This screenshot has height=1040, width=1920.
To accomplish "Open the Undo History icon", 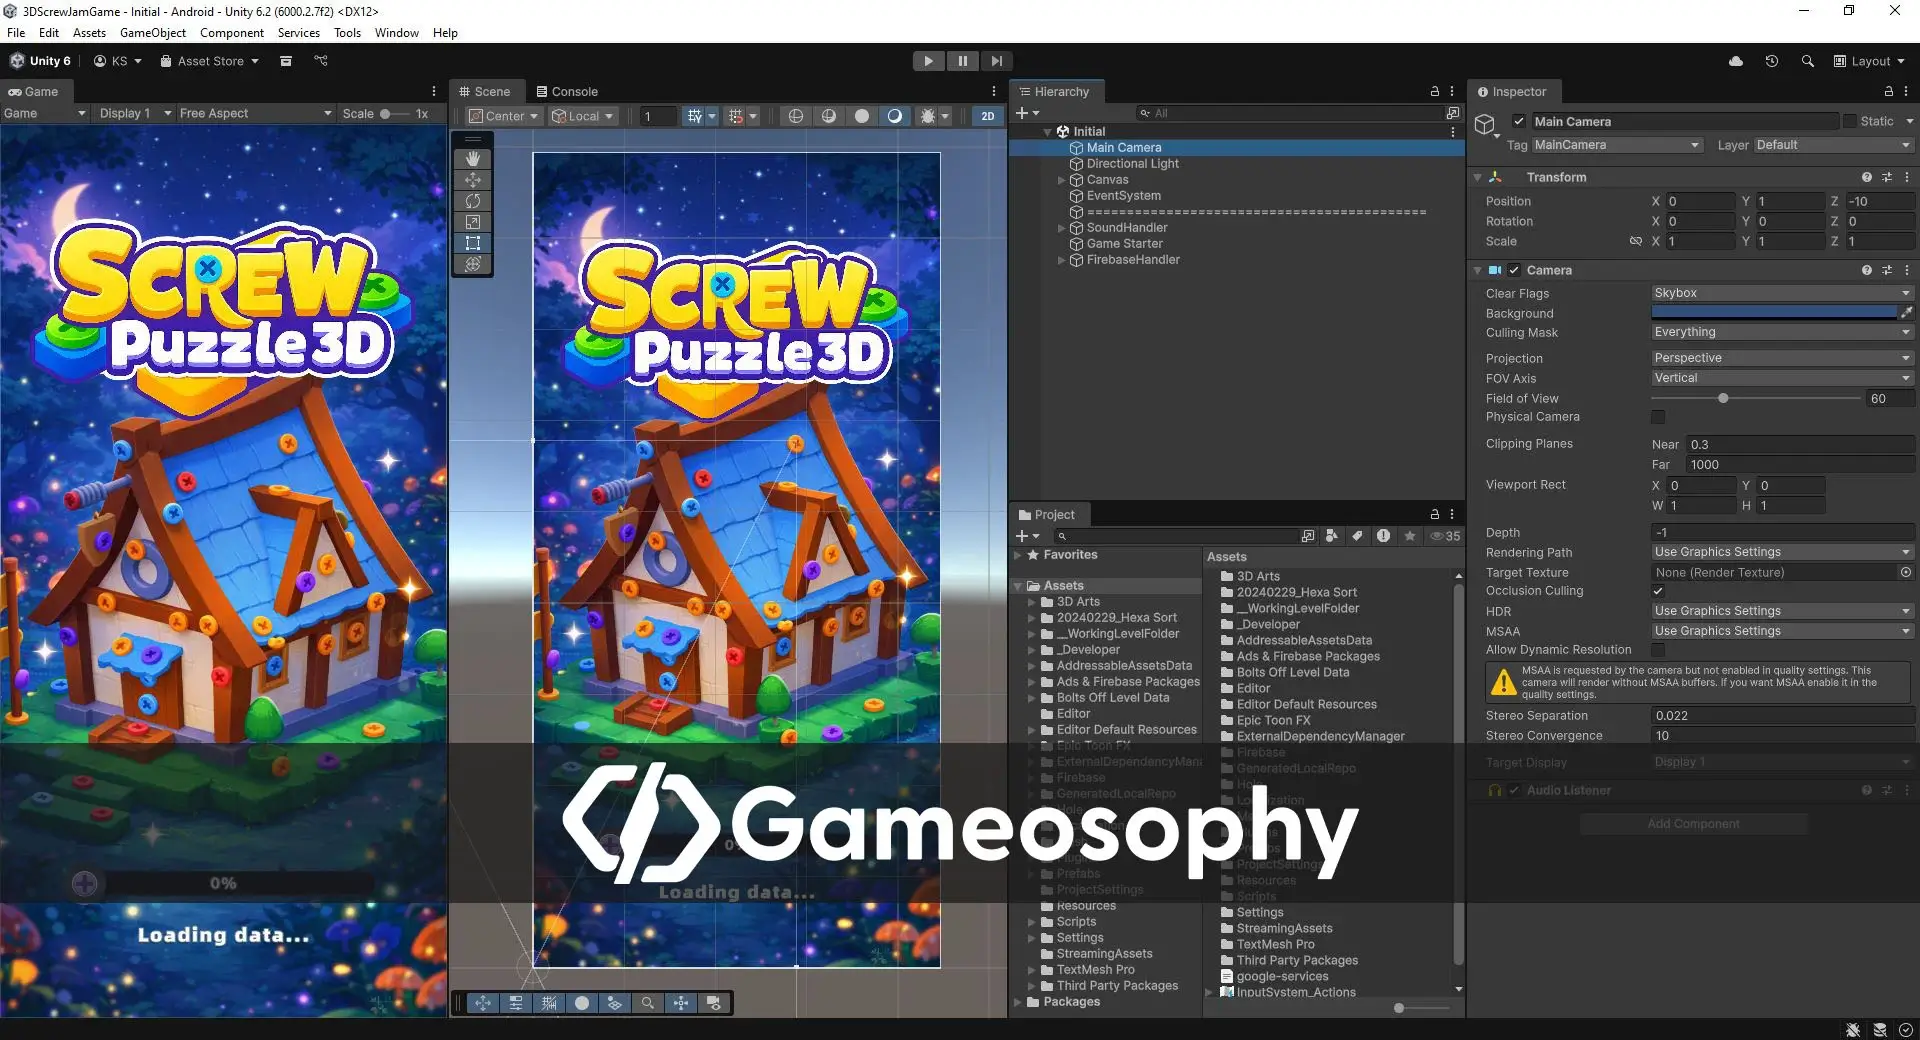I will [x=1771, y=61].
